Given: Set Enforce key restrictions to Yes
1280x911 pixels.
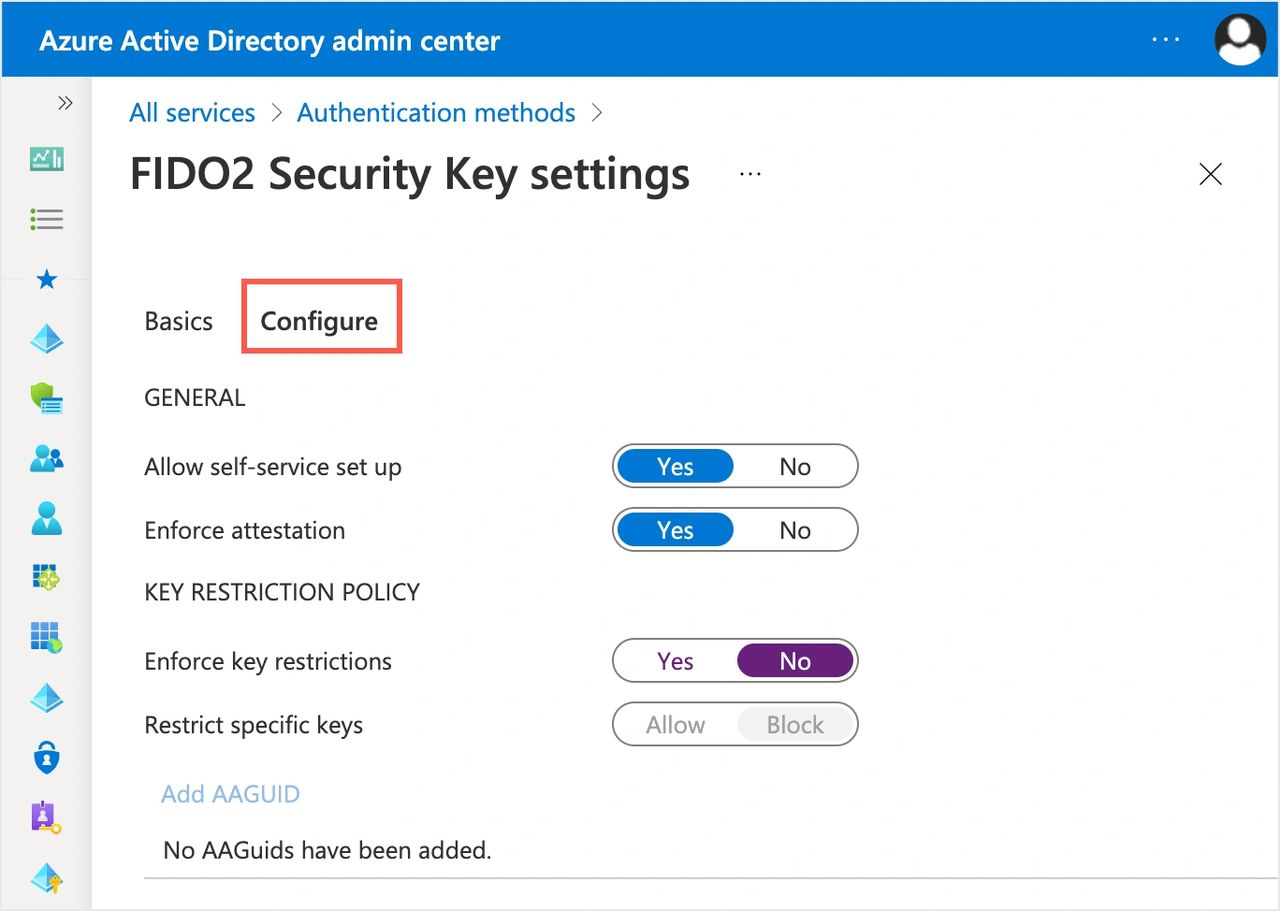Looking at the screenshot, I should 675,661.
